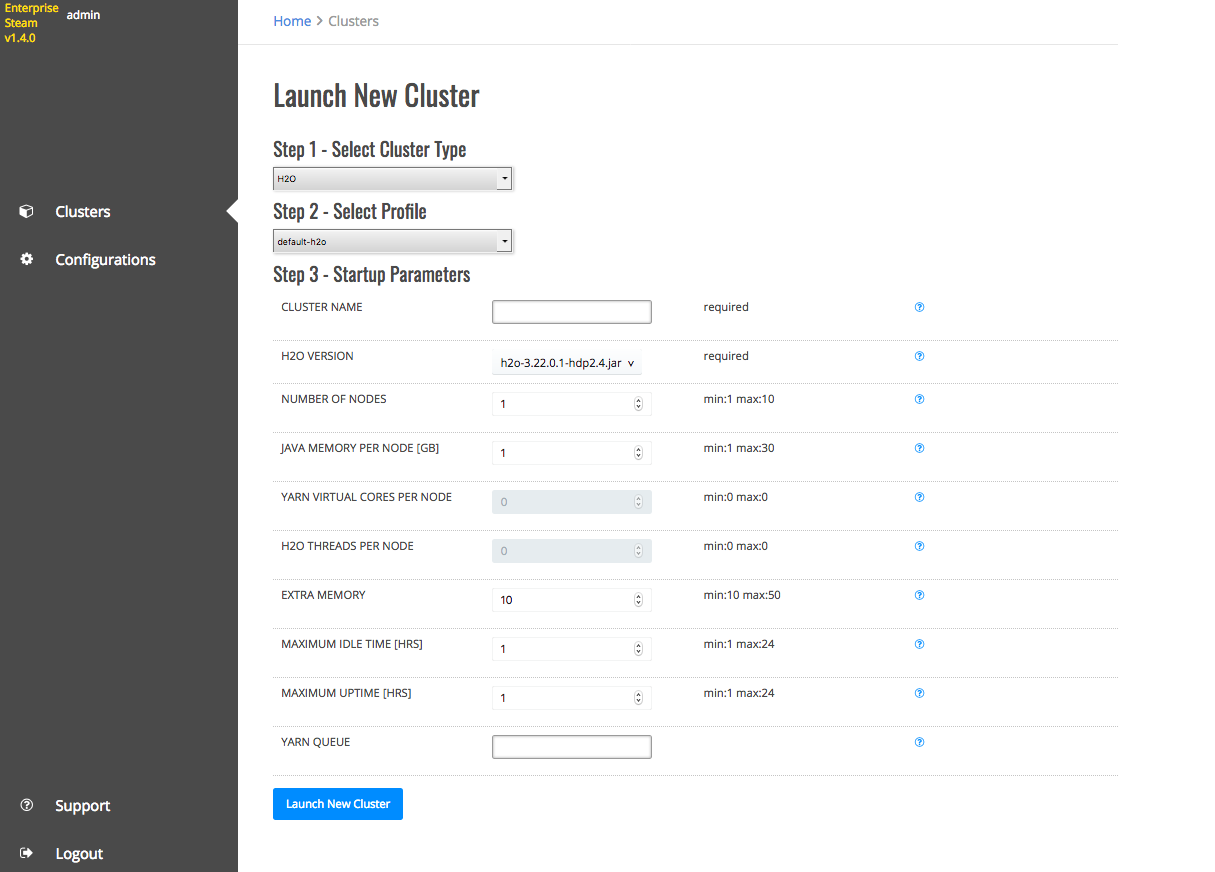Click the disabled YARN VIRTUAL CORES field
The image size is (1215, 872).
click(572, 502)
